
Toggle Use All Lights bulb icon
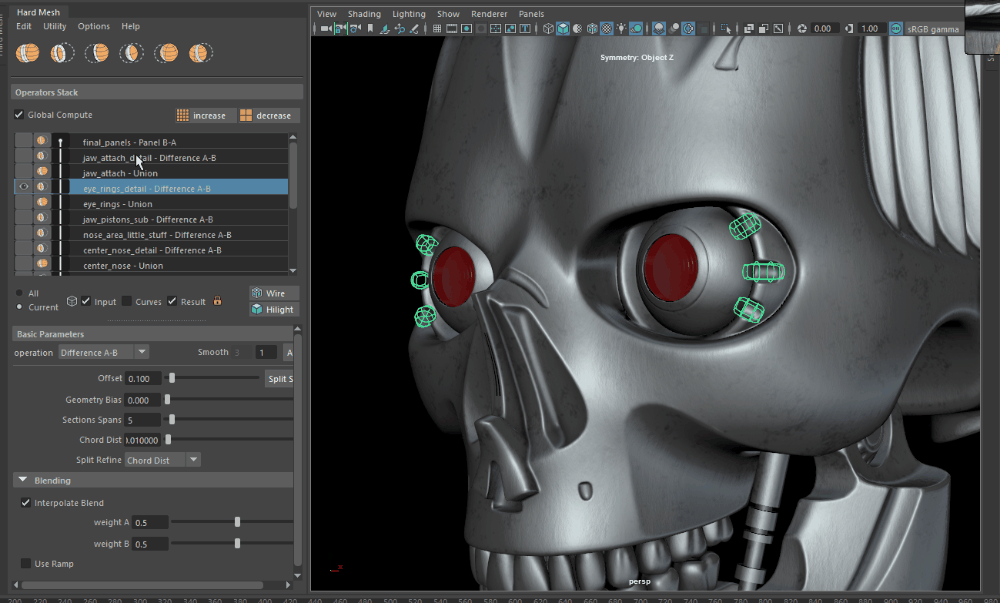tap(621, 29)
